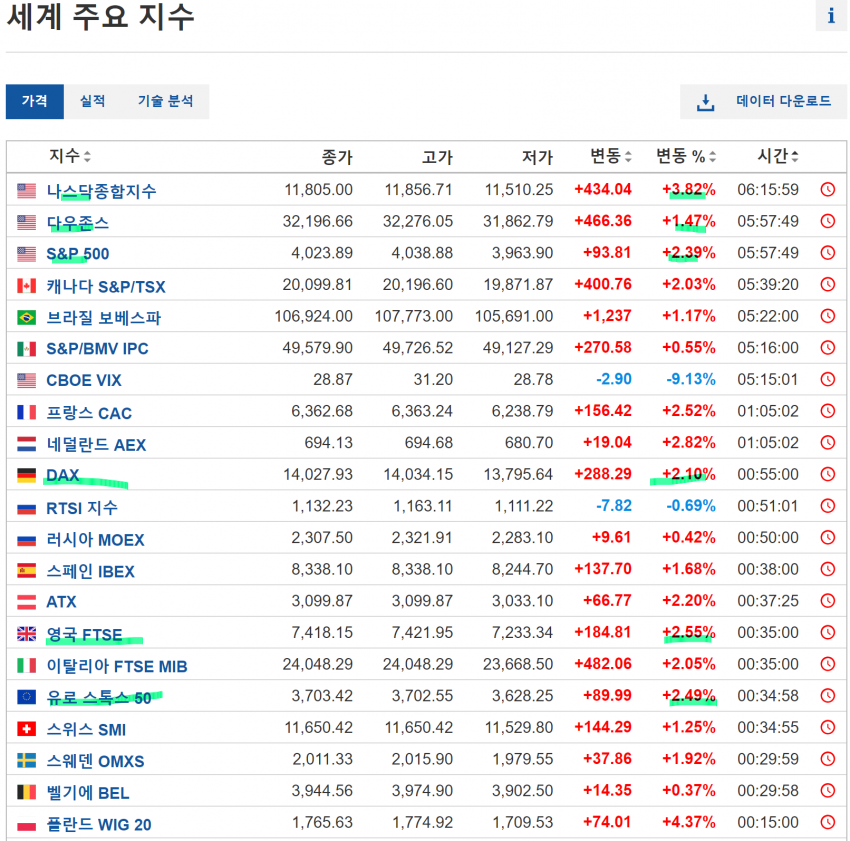Open the 기술 분석 tab
Viewport: 850px width, 841px height.
click(x=165, y=101)
